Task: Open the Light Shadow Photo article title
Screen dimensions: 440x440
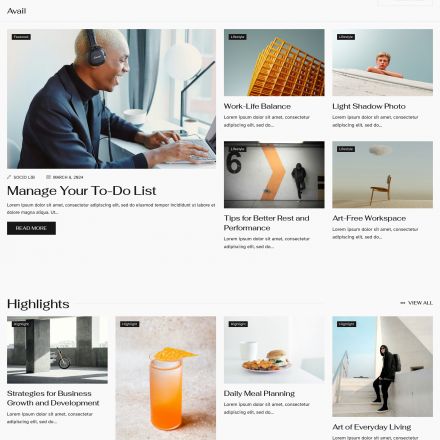Action: (x=369, y=106)
